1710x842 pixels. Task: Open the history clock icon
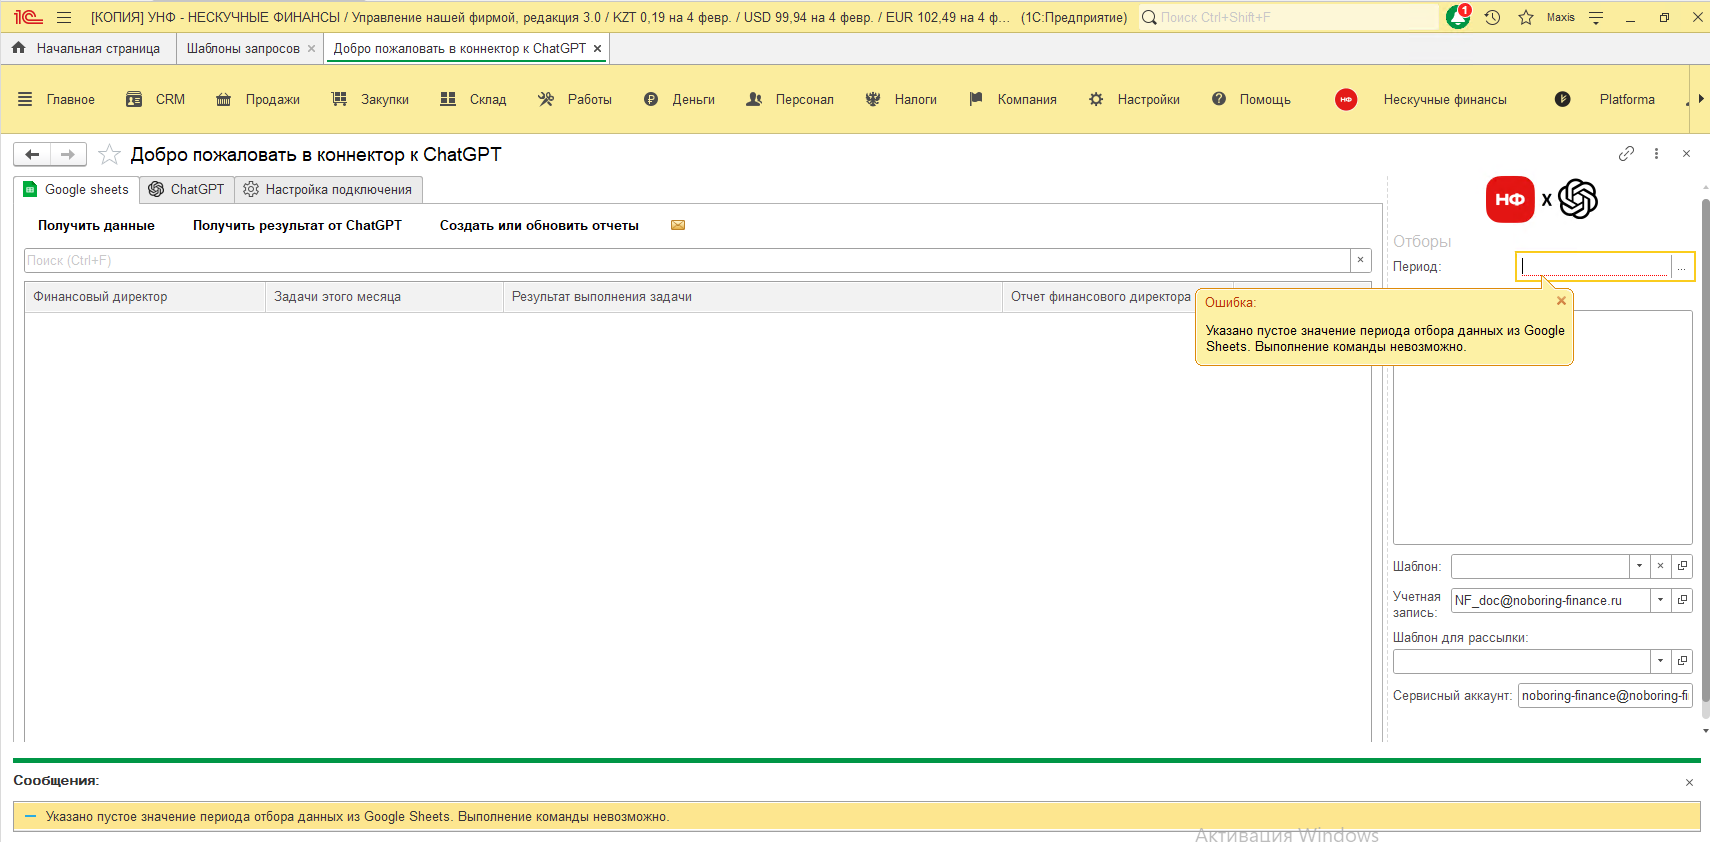1492,17
